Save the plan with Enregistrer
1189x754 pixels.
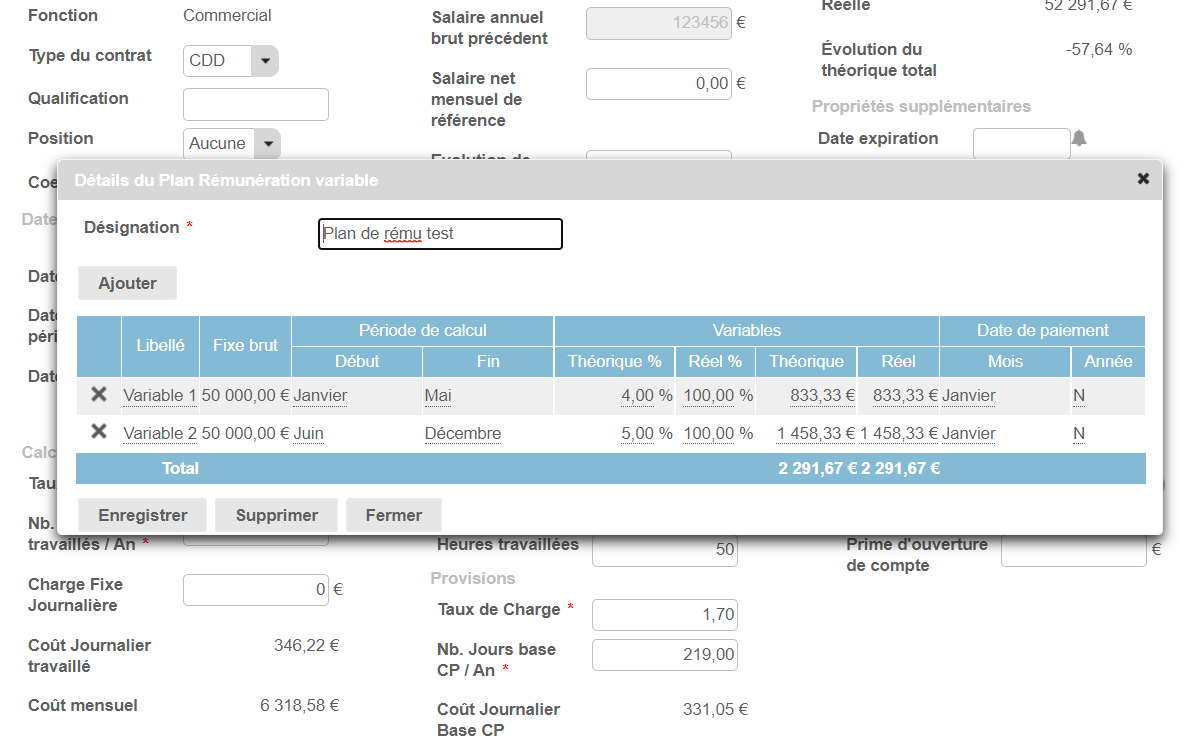click(x=142, y=515)
